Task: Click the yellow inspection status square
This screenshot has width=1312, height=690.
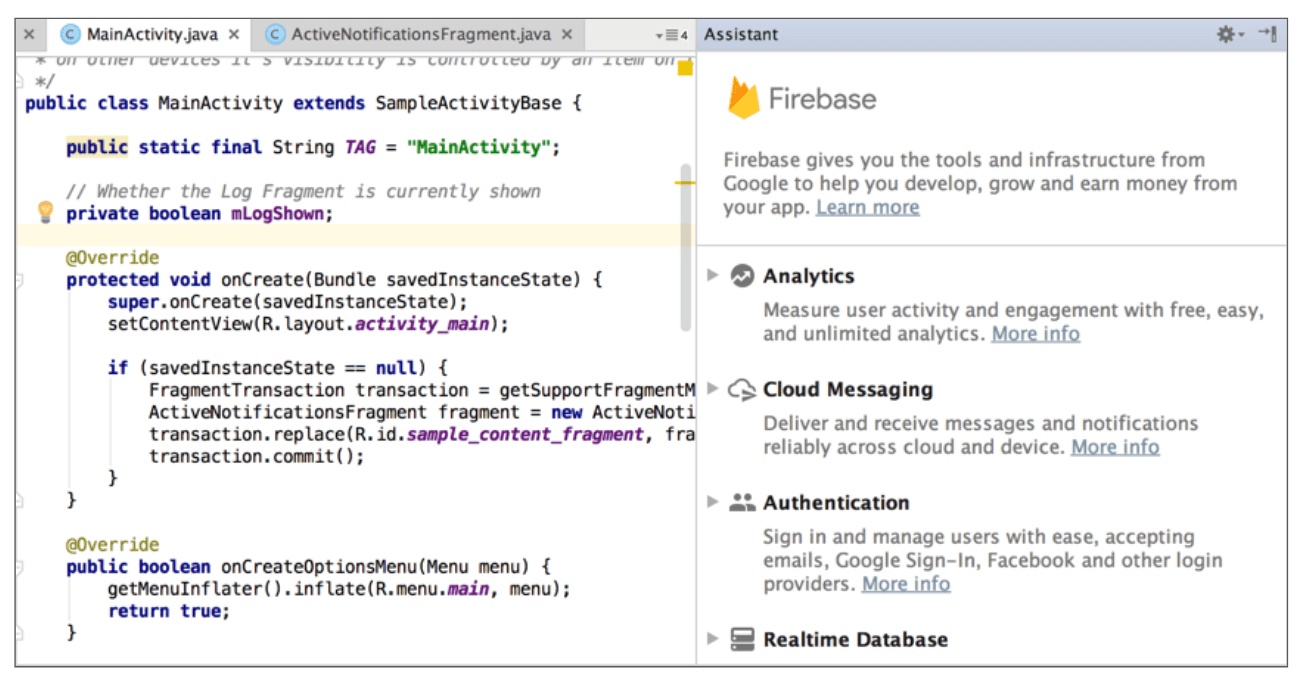Action: point(685,68)
